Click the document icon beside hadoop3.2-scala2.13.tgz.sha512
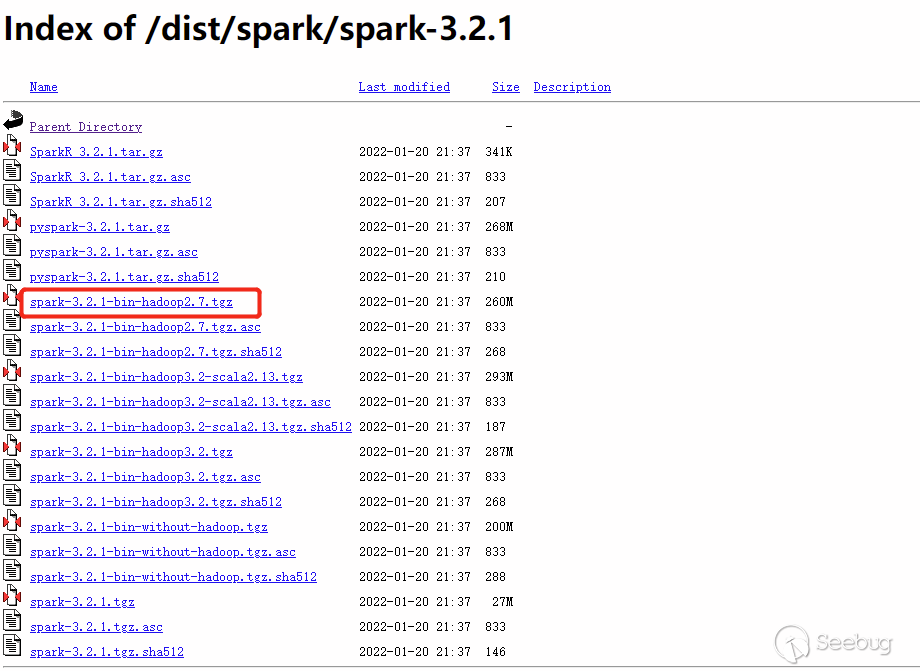920x671 pixels. coord(12,421)
